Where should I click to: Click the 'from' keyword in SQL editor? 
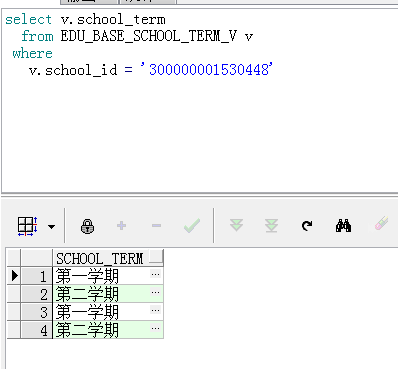coord(37,36)
